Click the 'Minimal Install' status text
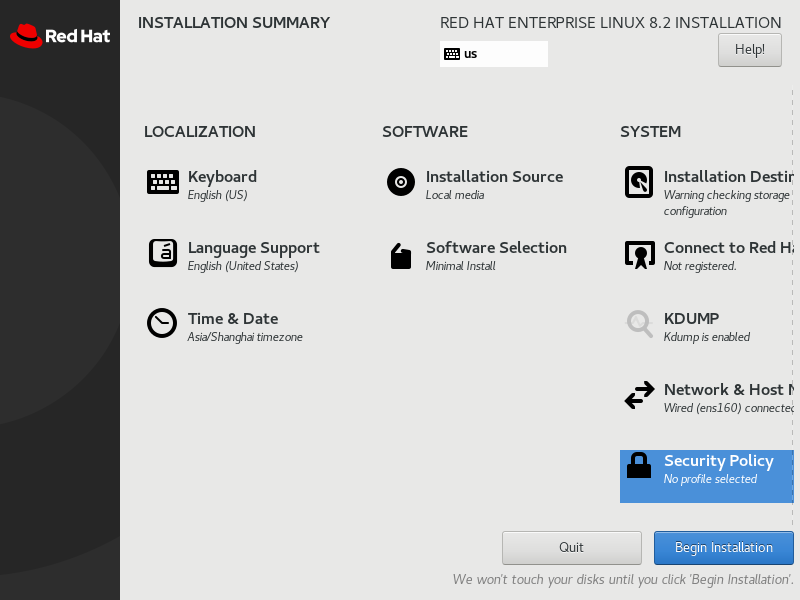This screenshot has width=800, height=600. tap(461, 266)
